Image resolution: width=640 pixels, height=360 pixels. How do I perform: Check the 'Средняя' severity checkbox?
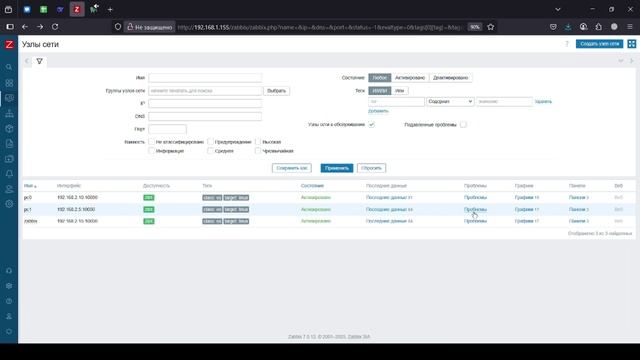pyautogui.click(x=210, y=151)
